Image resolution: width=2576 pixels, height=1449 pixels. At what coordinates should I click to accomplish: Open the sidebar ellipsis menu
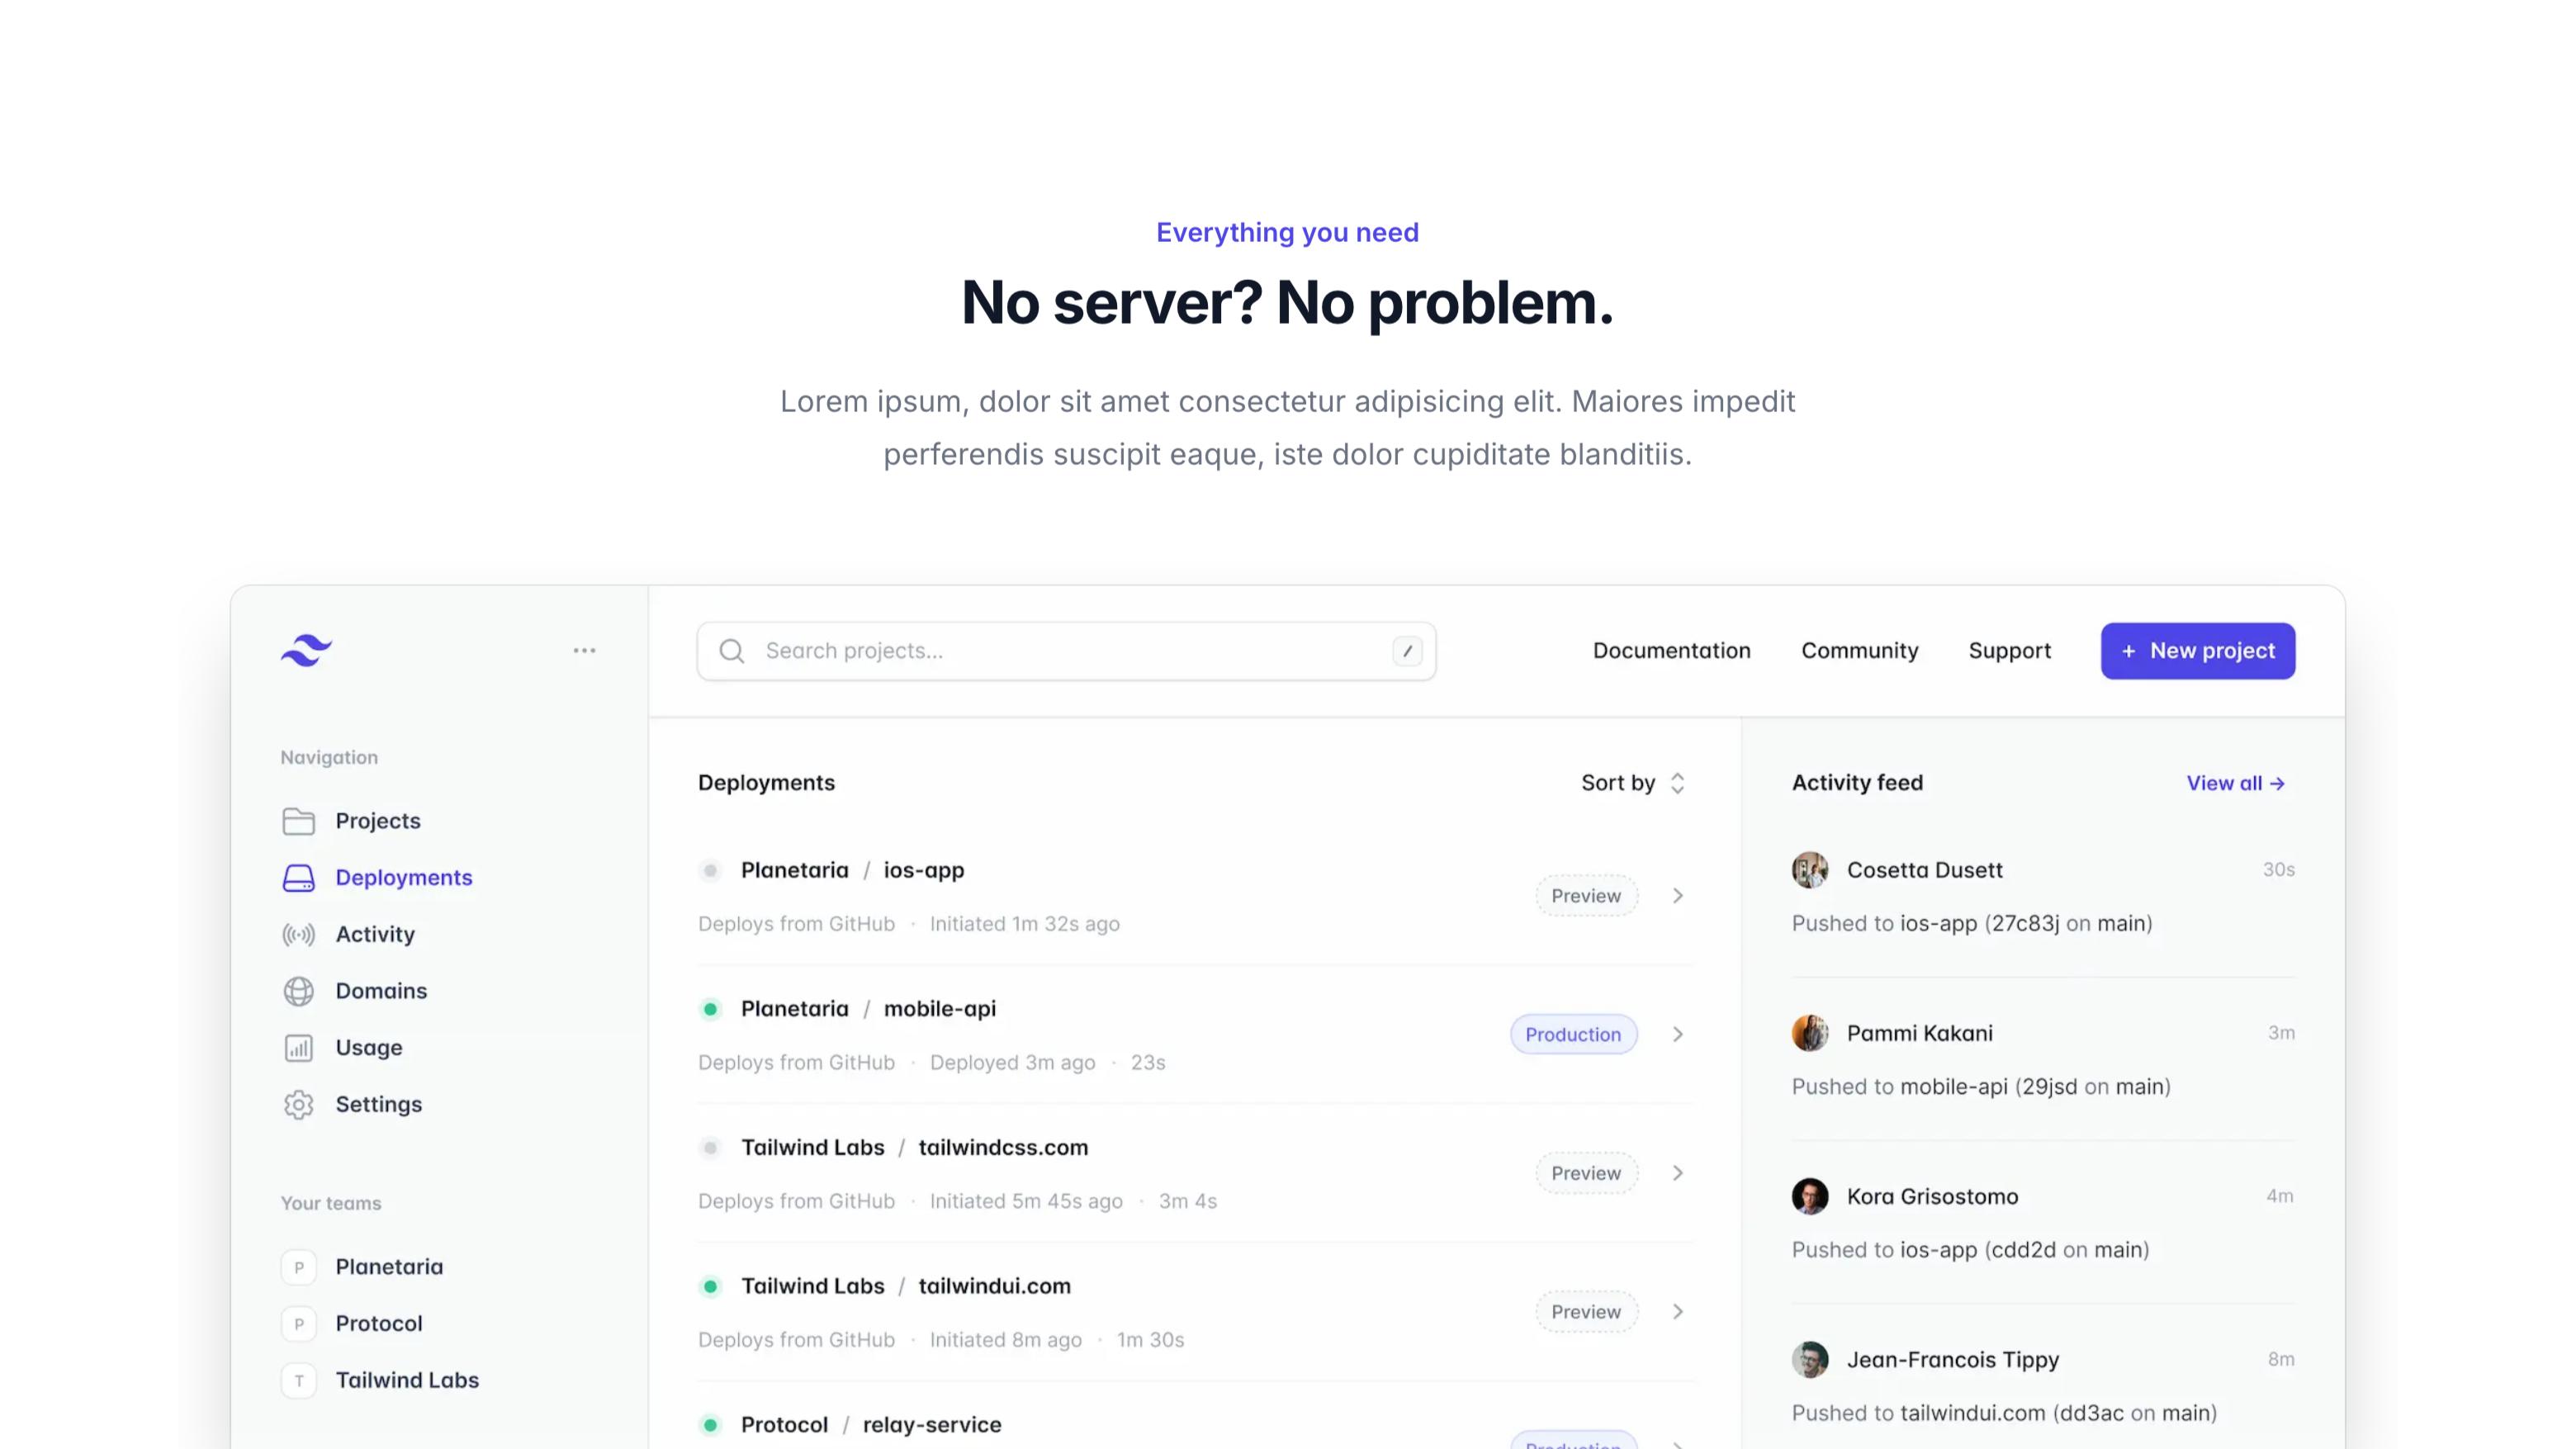[x=584, y=650]
